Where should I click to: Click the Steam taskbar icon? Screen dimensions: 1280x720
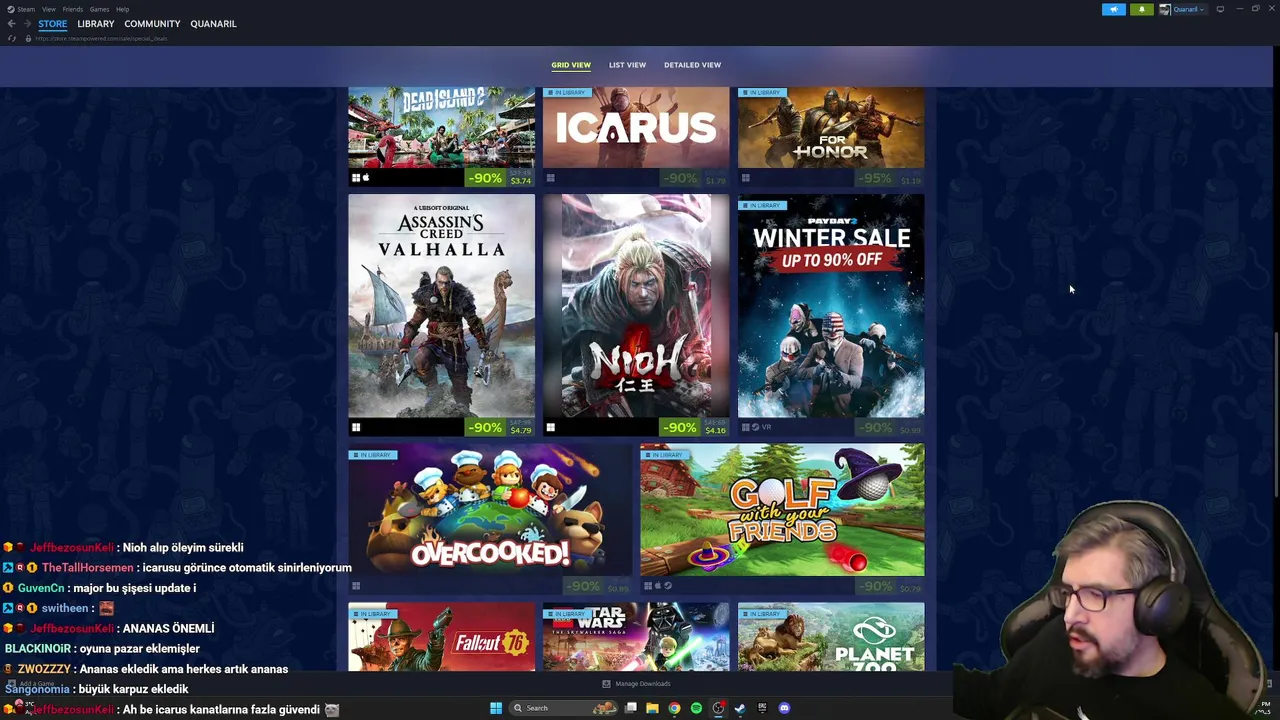(x=740, y=708)
